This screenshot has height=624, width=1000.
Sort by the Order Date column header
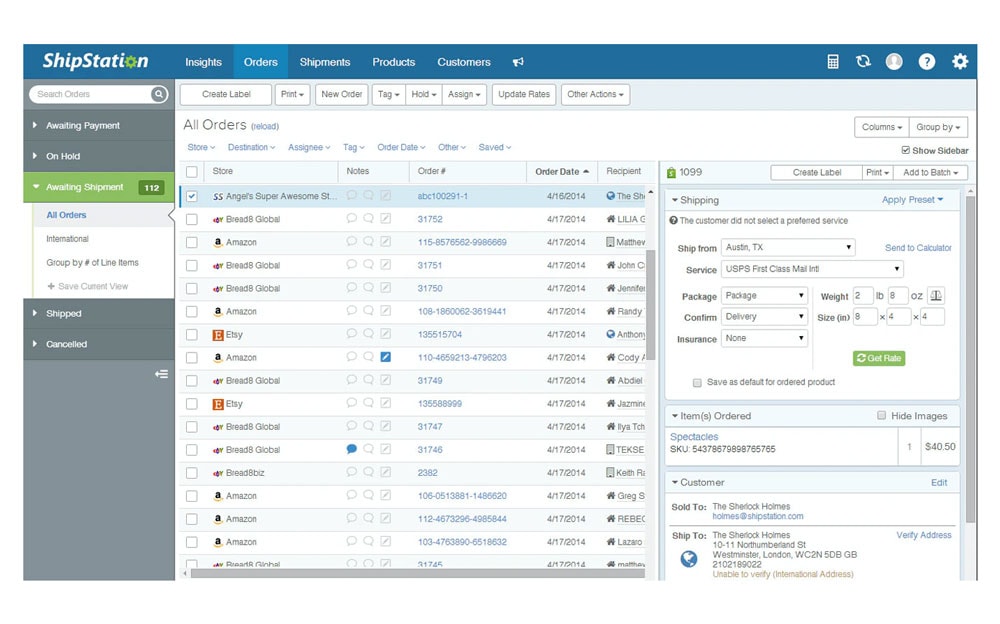coord(562,172)
